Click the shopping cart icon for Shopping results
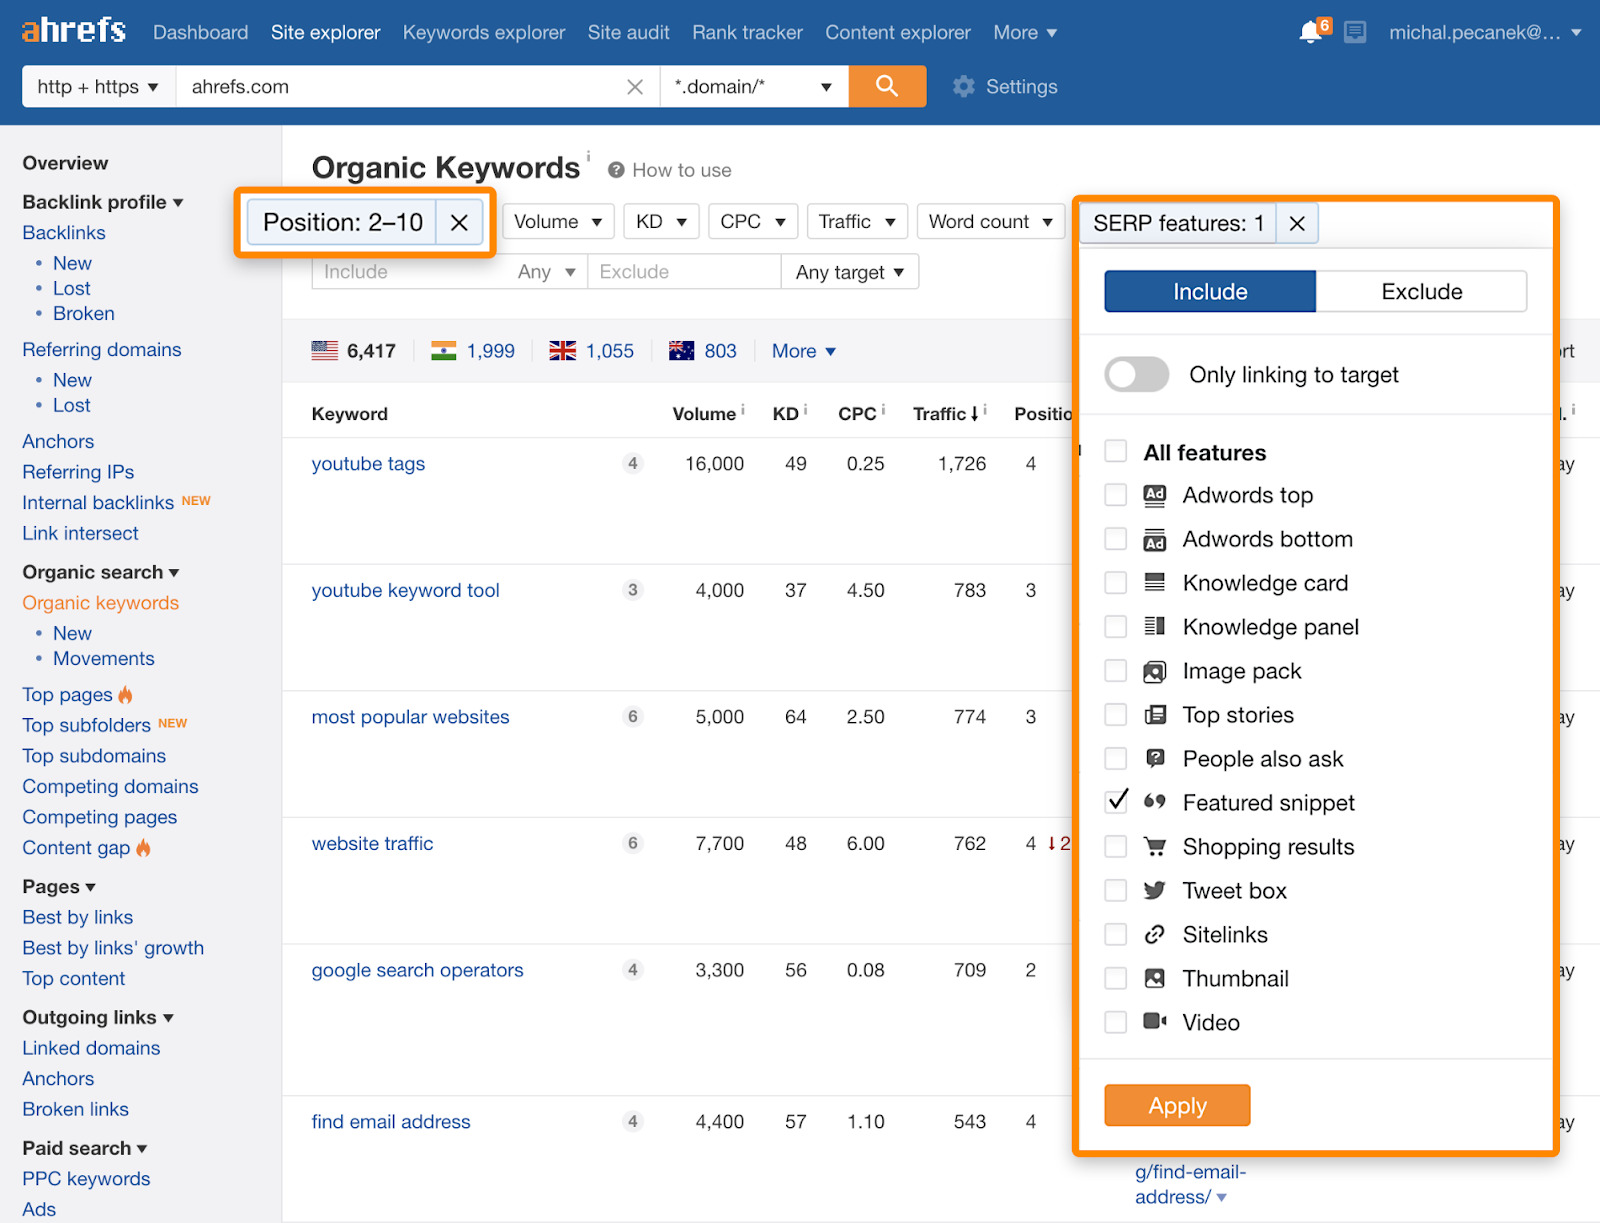The image size is (1600, 1223). 1155,846
